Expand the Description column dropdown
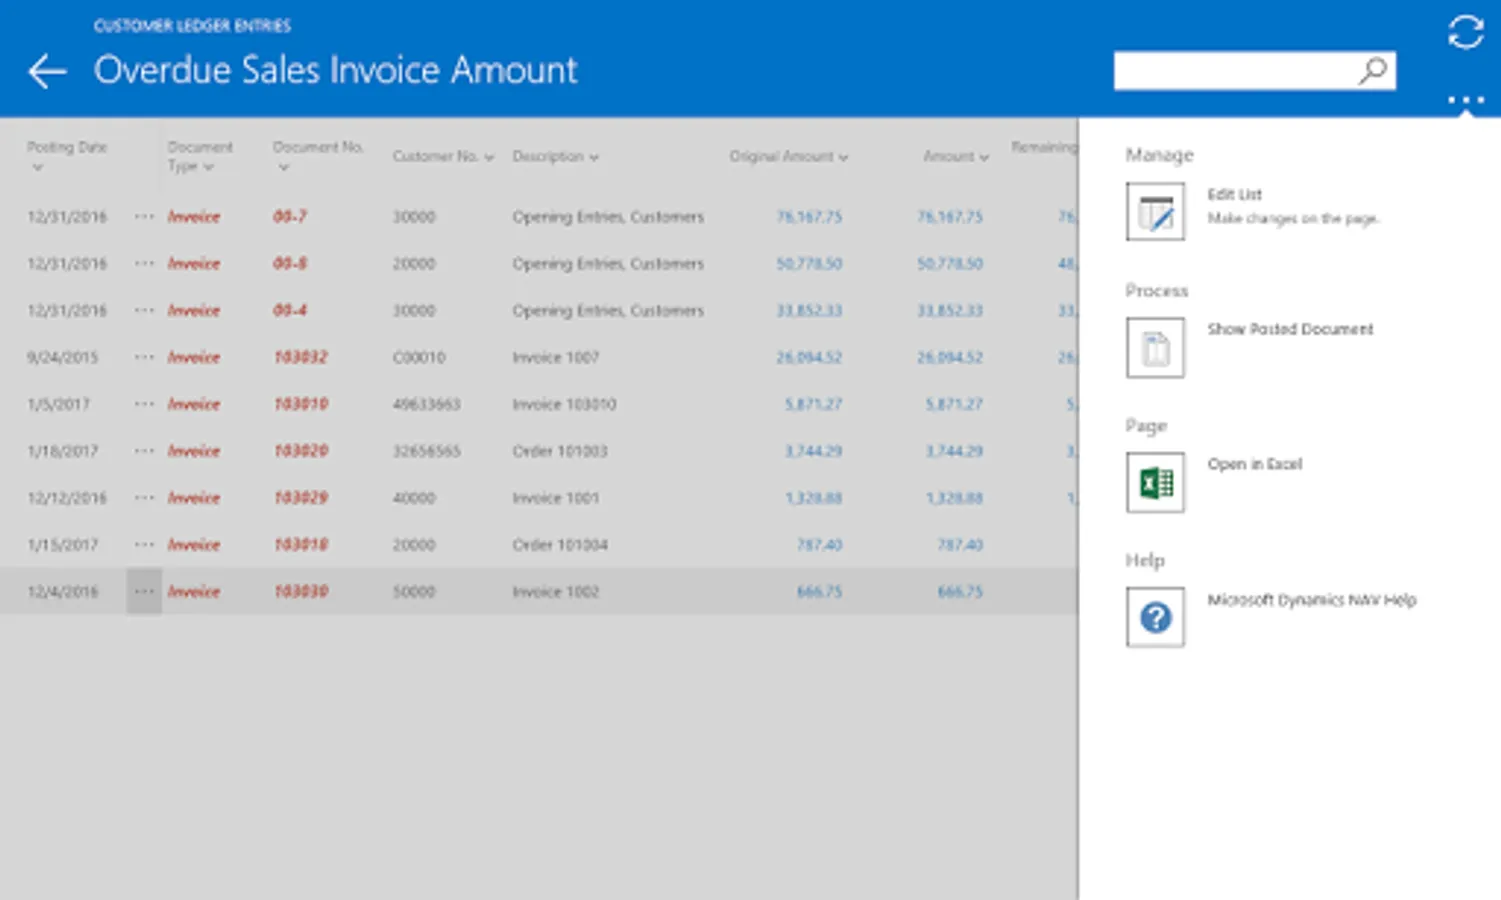This screenshot has height=900, width=1501. (594, 157)
